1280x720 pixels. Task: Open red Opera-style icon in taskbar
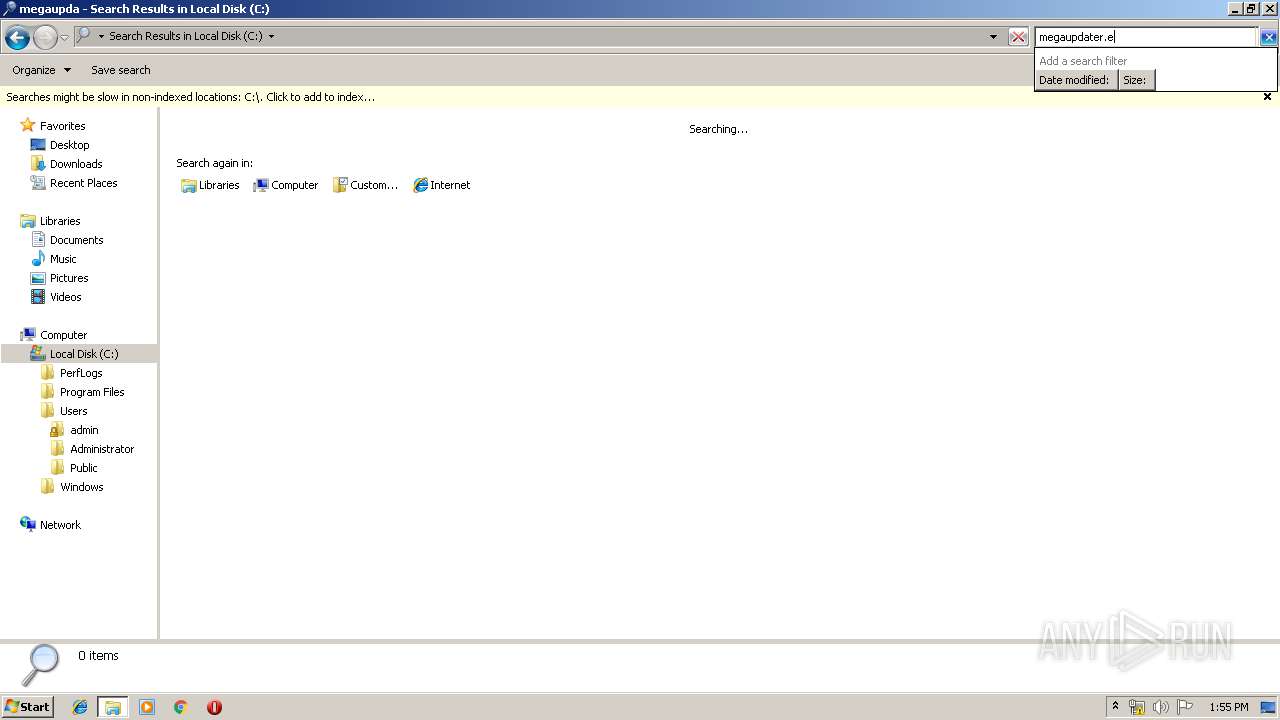[214, 707]
